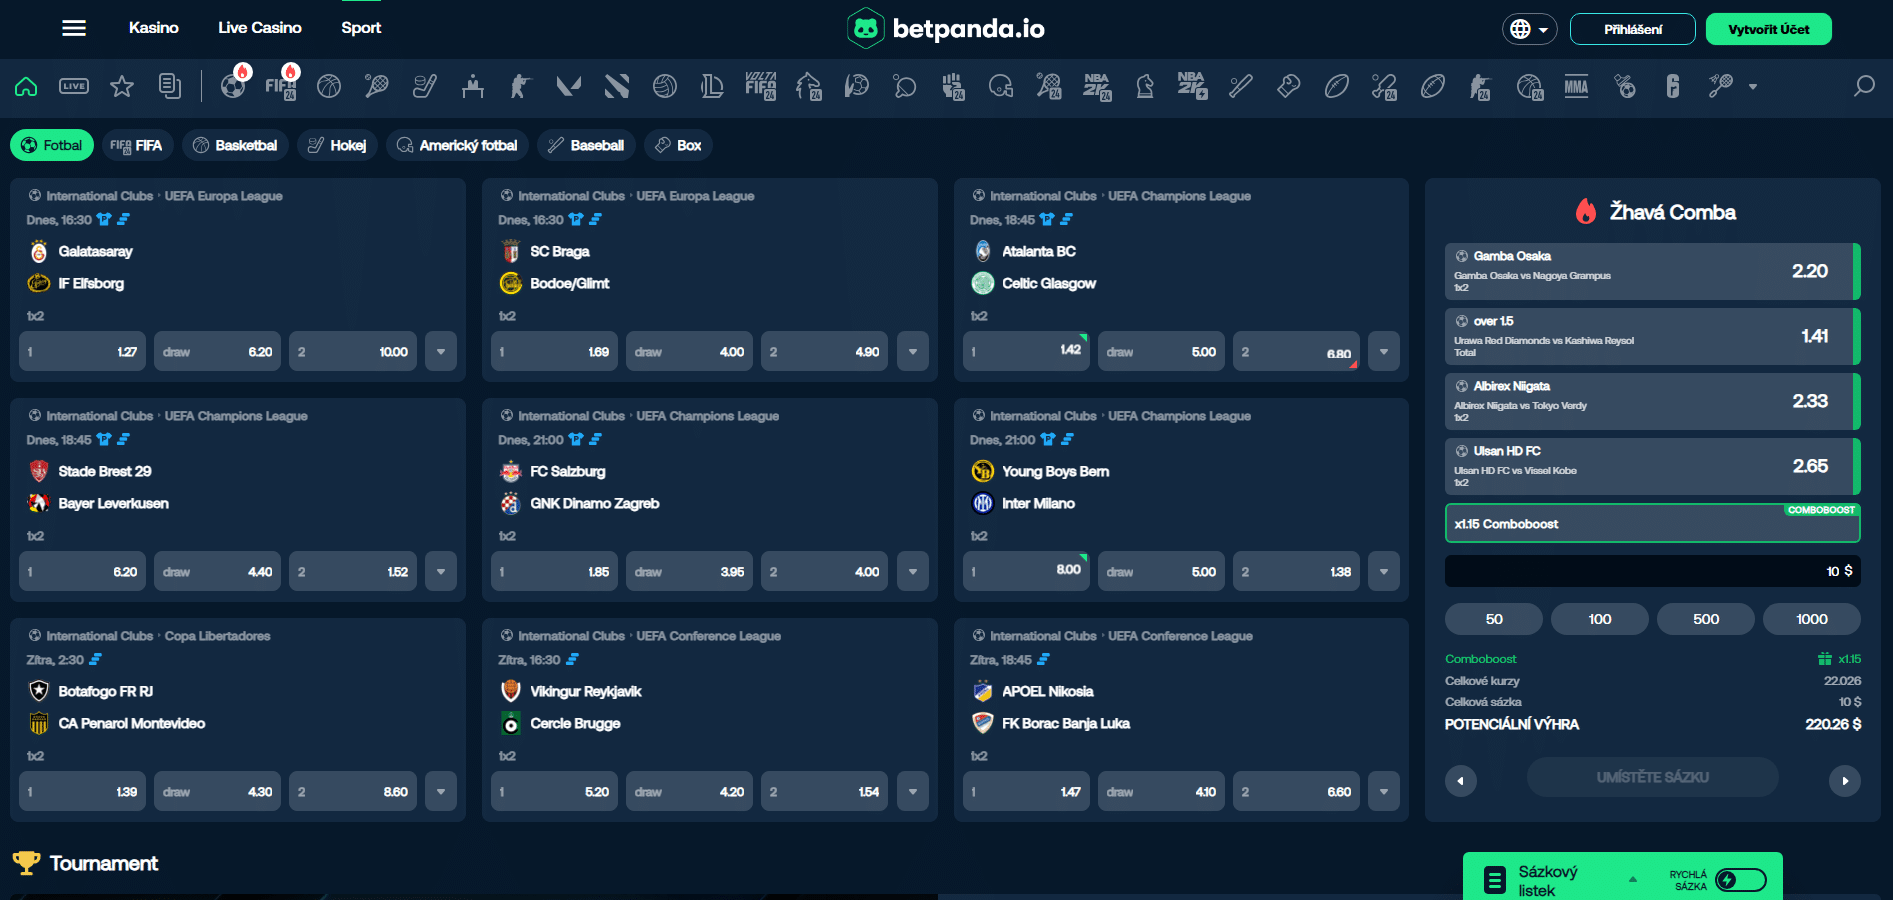Expand more markets for Galatasaray vs Elfsborg
1893x900 pixels.
[x=441, y=352]
